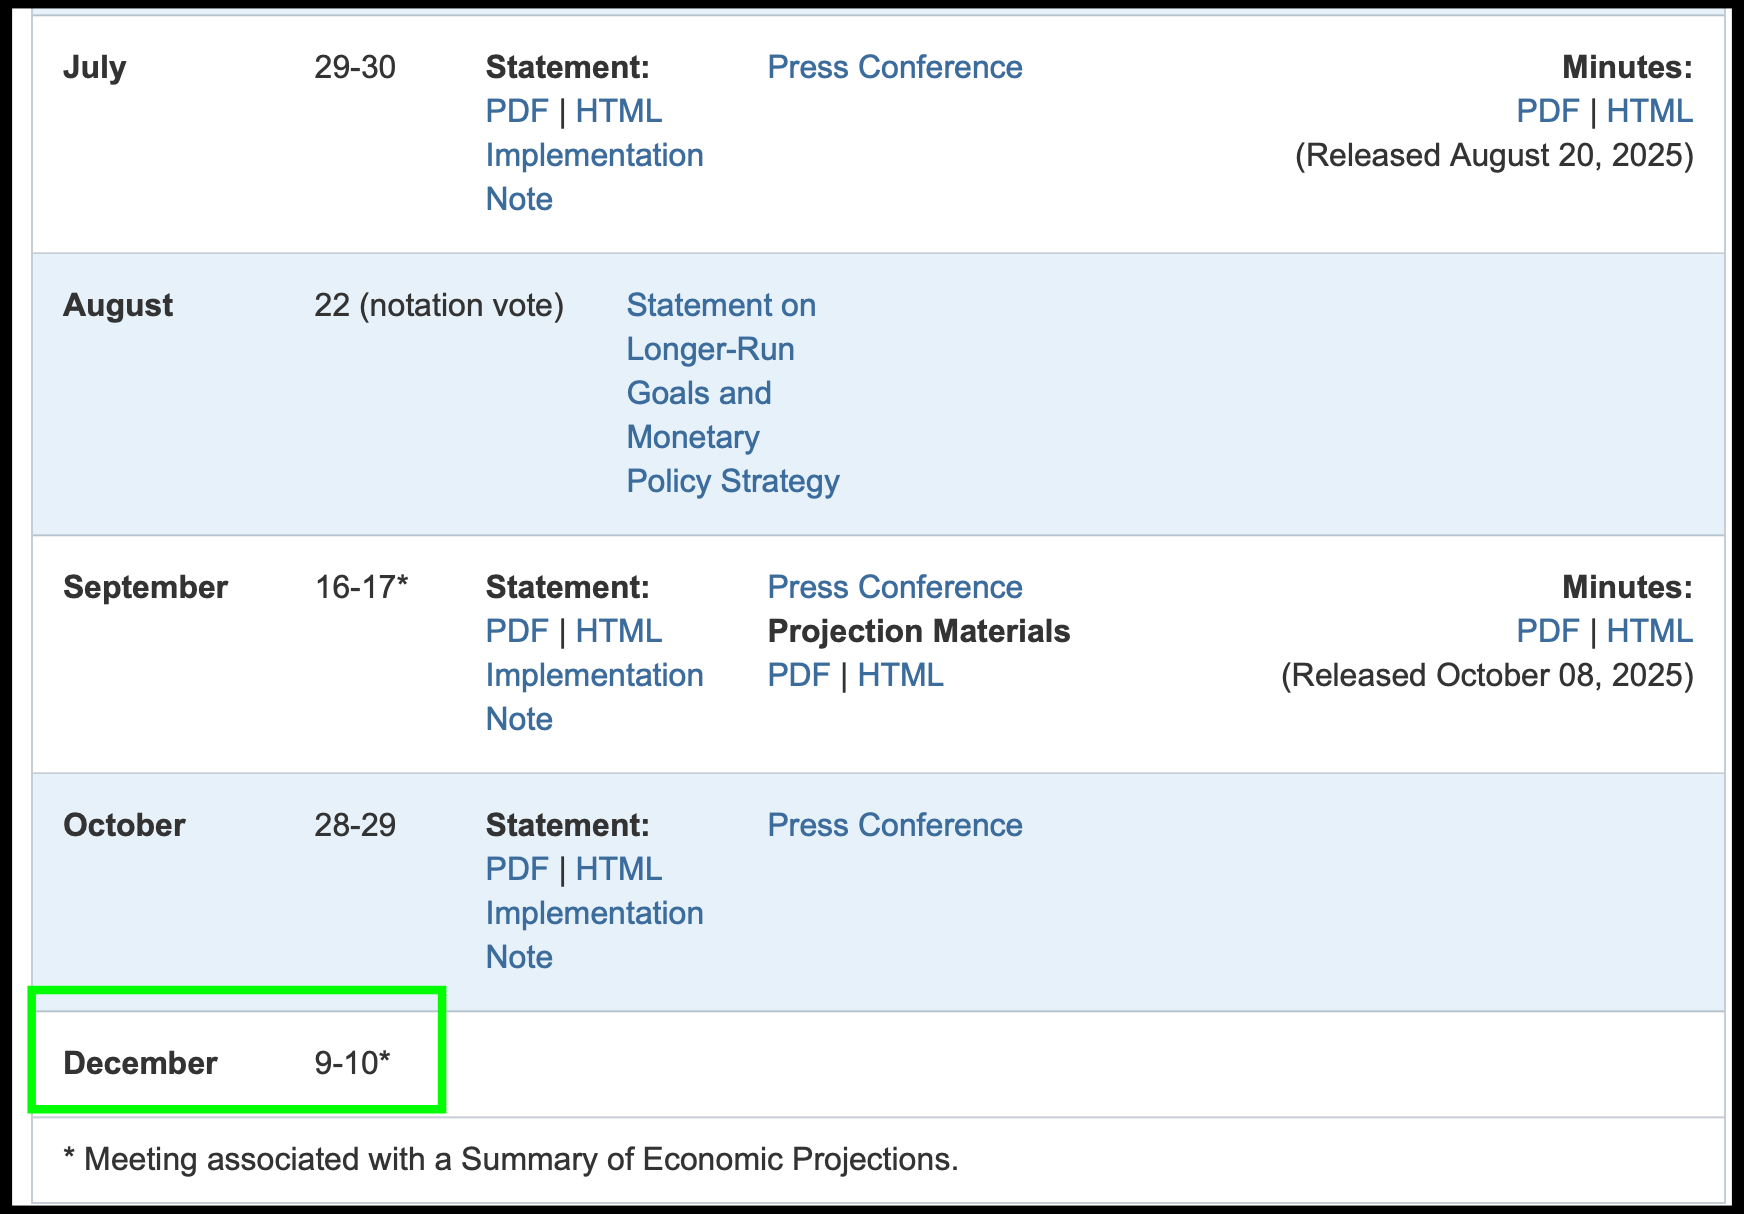Open July statement PDF link

517,111
